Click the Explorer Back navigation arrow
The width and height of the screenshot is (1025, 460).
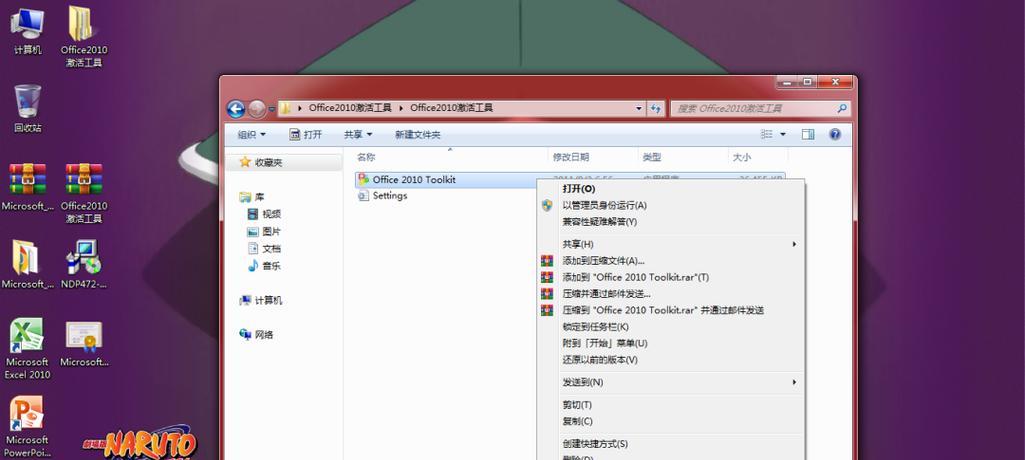point(235,109)
